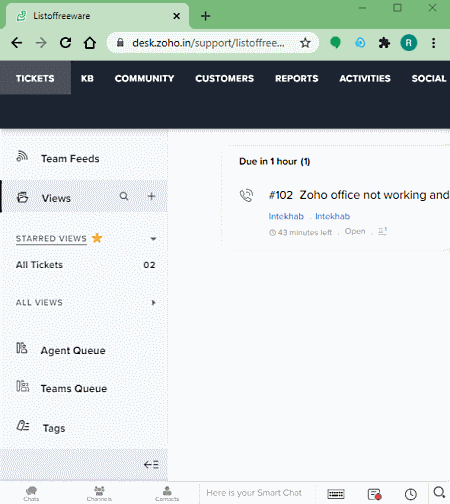The image size is (450, 504).
Task: Click the Tags icon in sidebar
Action: (23, 426)
